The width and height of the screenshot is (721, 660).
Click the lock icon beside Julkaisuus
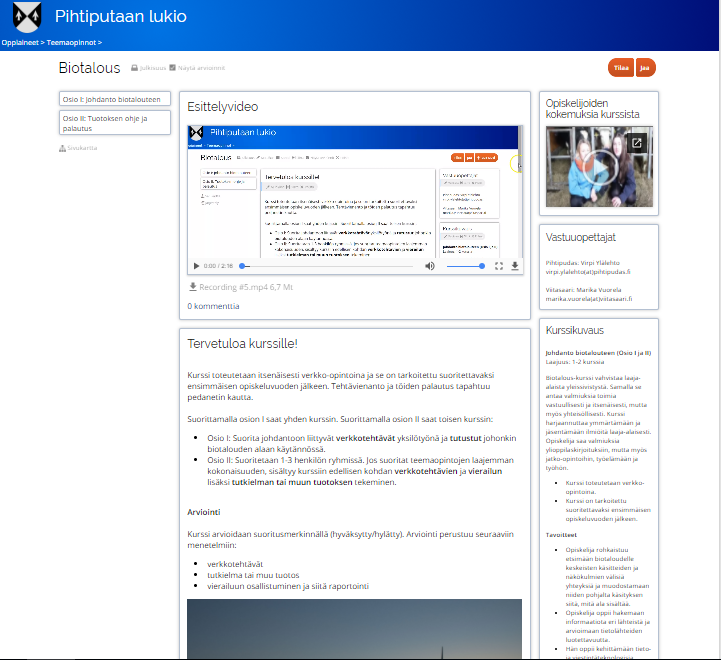(x=134, y=68)
